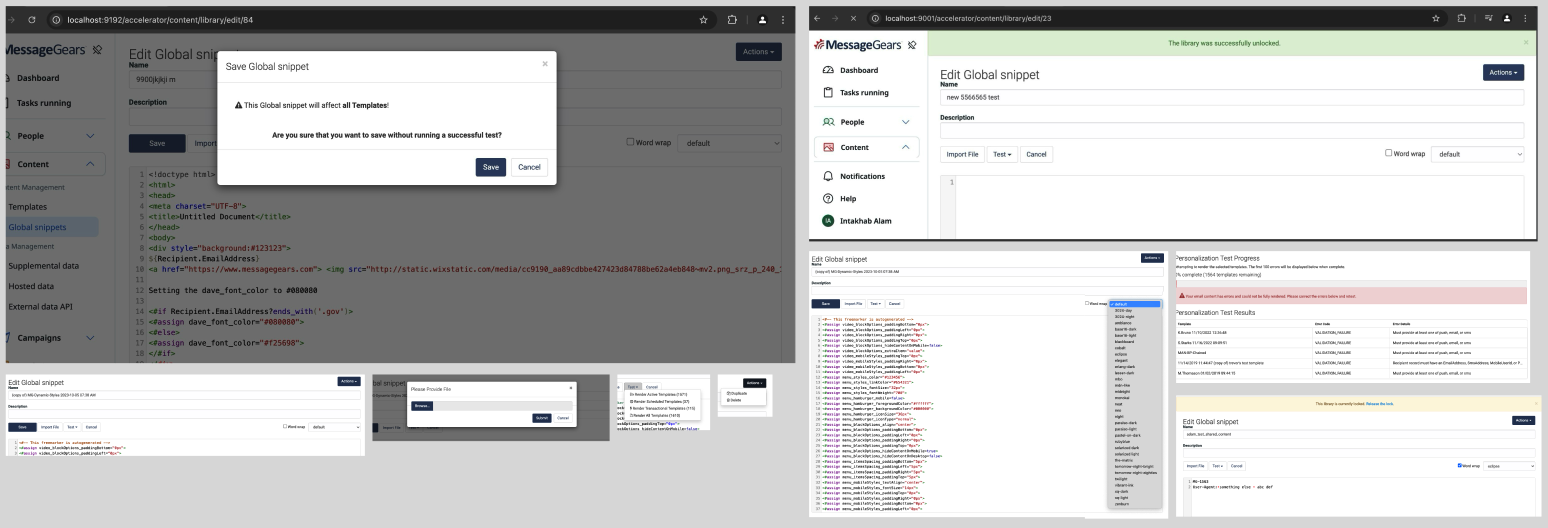The image size is (1548, 528).
Task: Click the Notifications bell icon
Action: tap(828, 176)
